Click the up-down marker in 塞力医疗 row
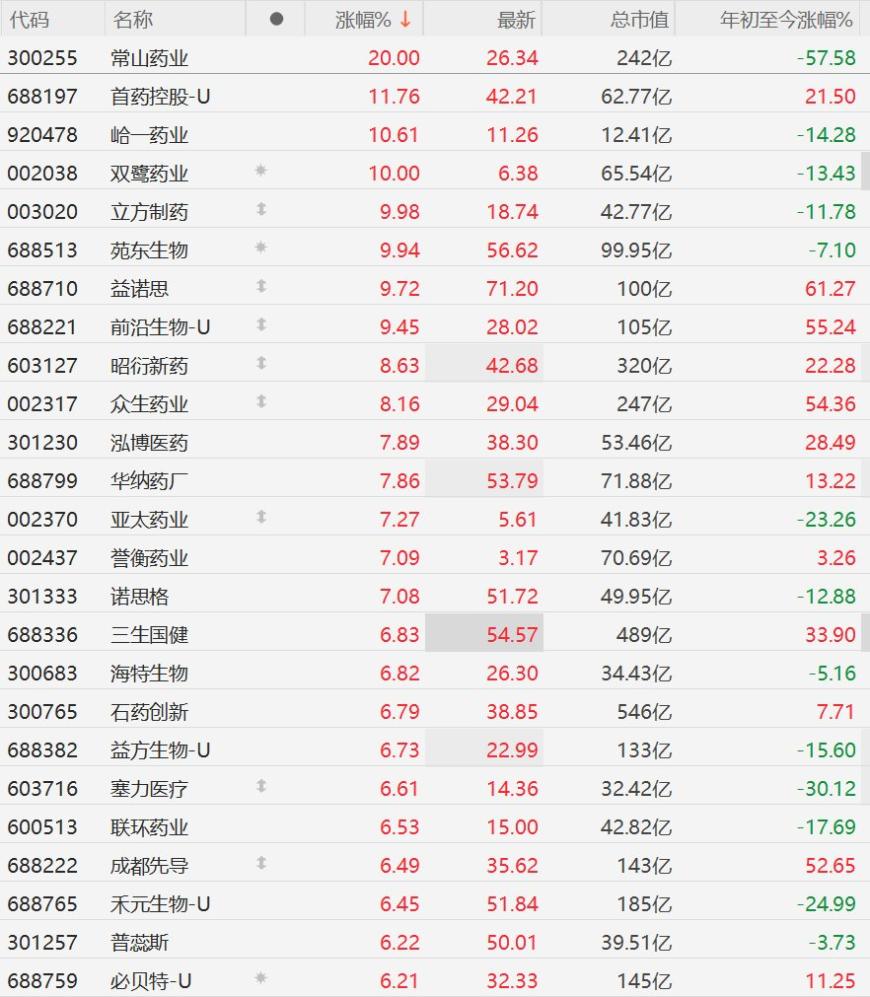This screenshot has width=870, height=997. click(261, 786)
